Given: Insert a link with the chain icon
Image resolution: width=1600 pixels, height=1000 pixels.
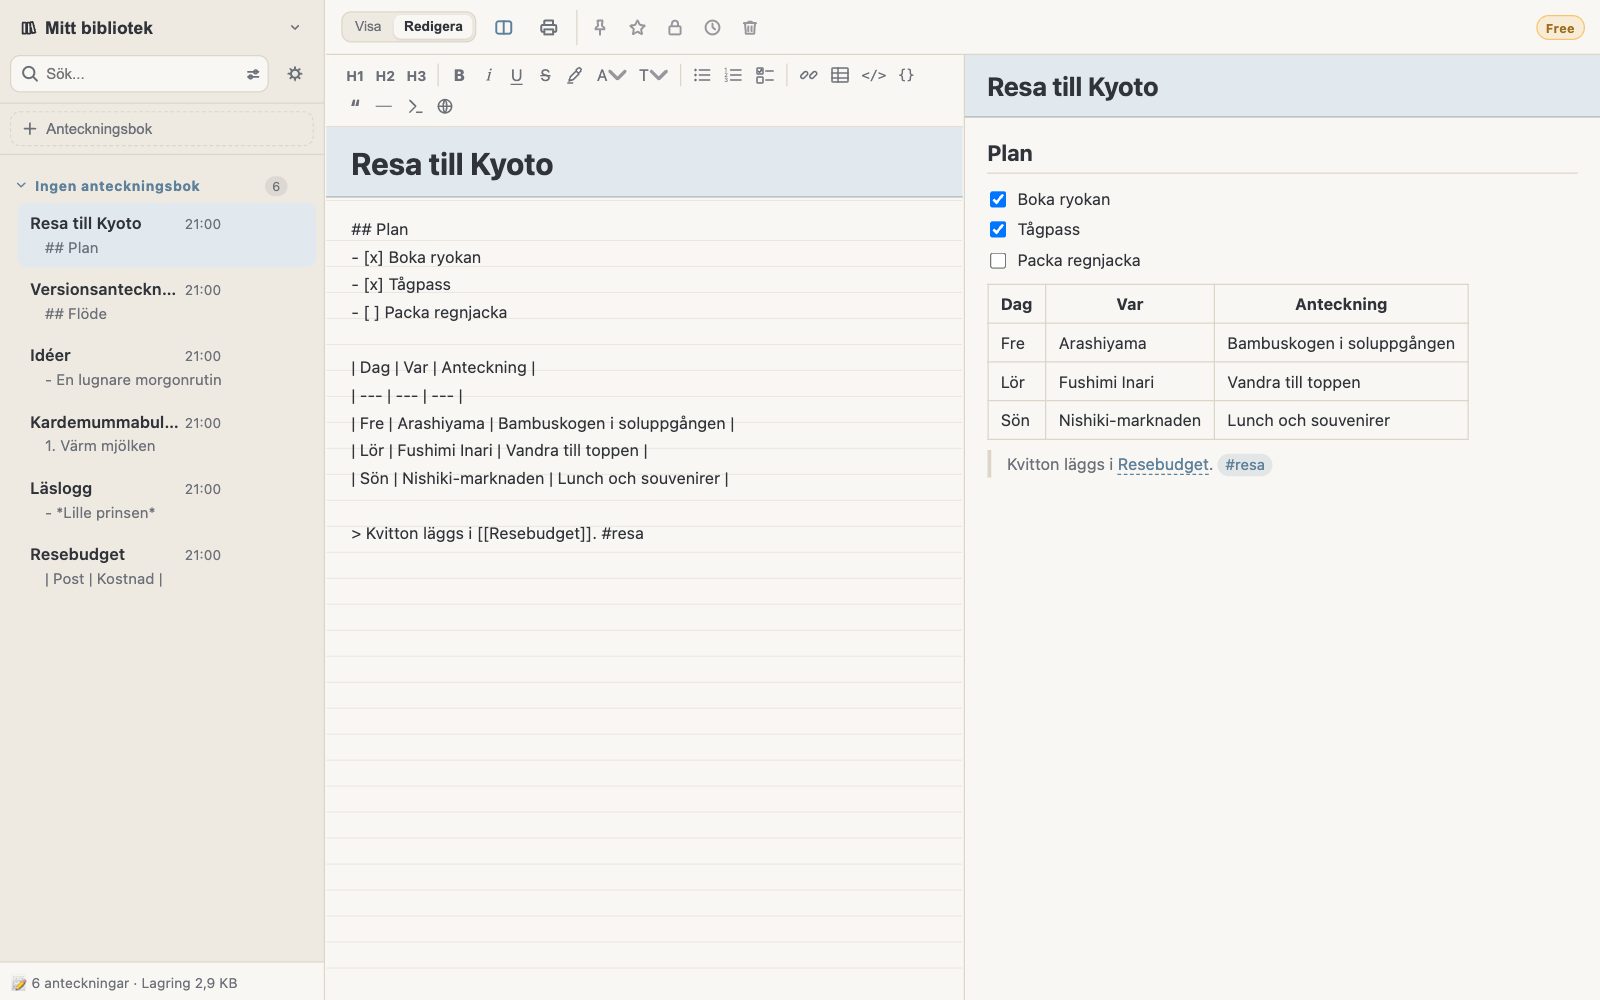Looking at the screenshot, I should click(808, 75).
